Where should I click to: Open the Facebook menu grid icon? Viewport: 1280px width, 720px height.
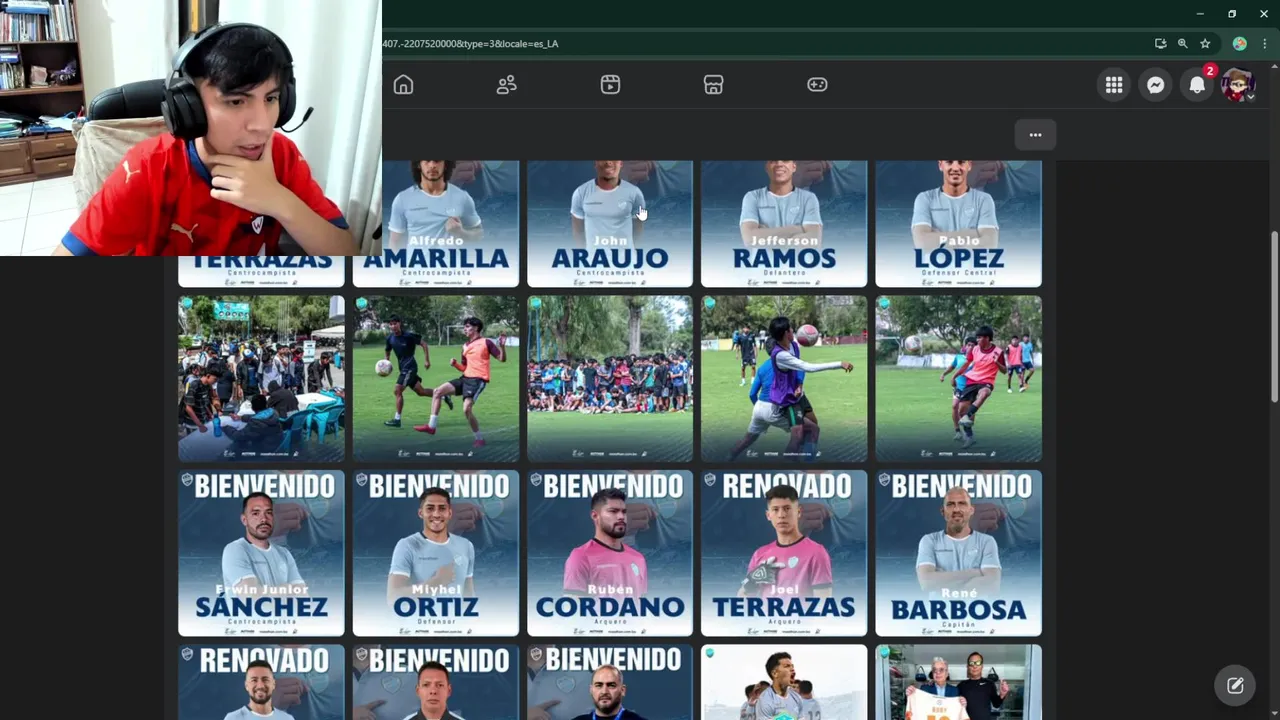[x=1114, y=85]
